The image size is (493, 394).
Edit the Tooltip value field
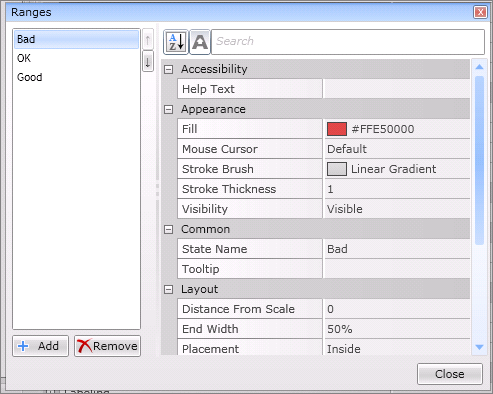pyautogui.click(x=396, y=269)
